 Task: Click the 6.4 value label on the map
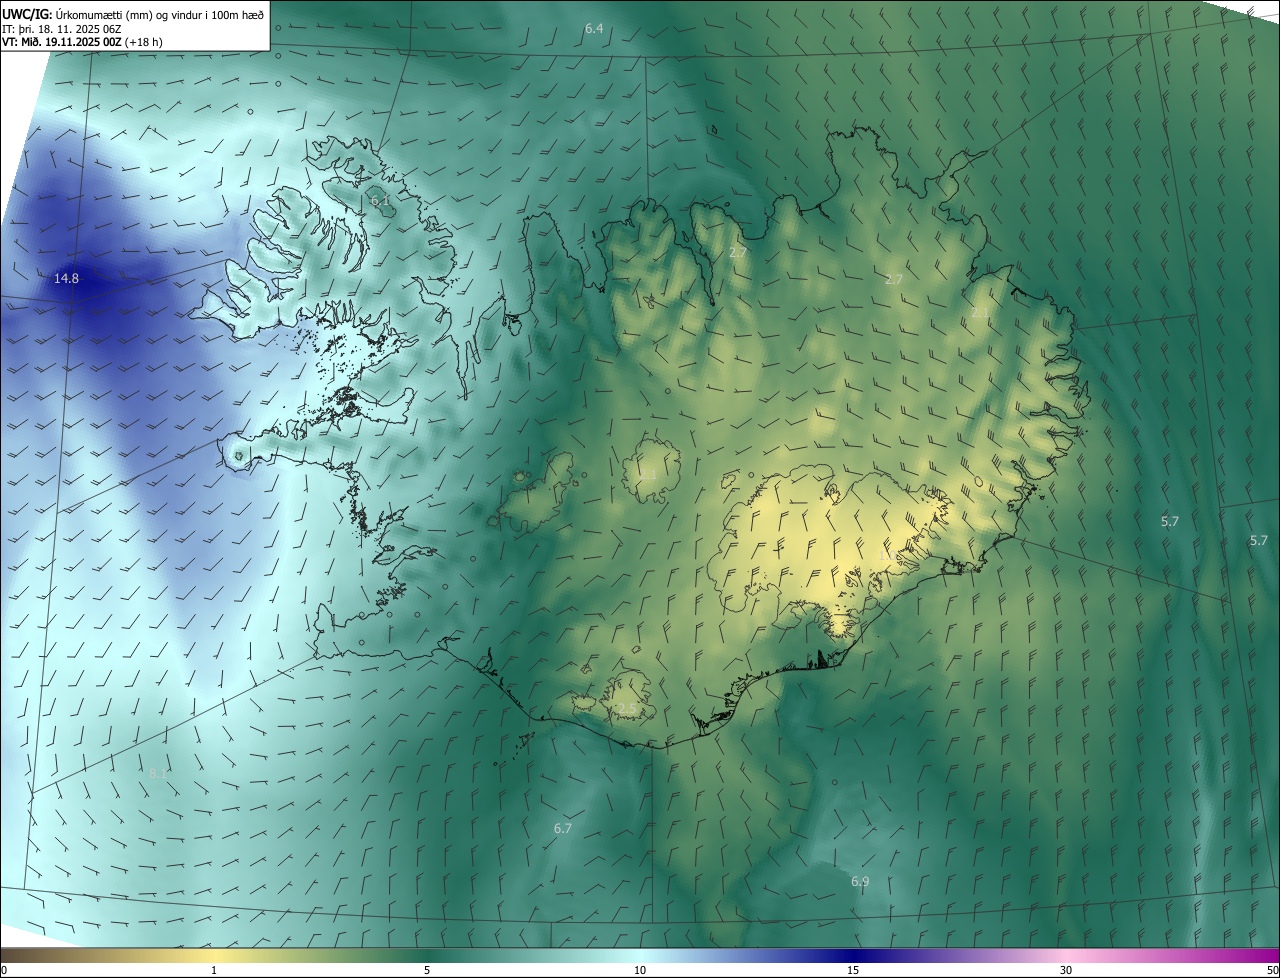(x=594, y=29)
